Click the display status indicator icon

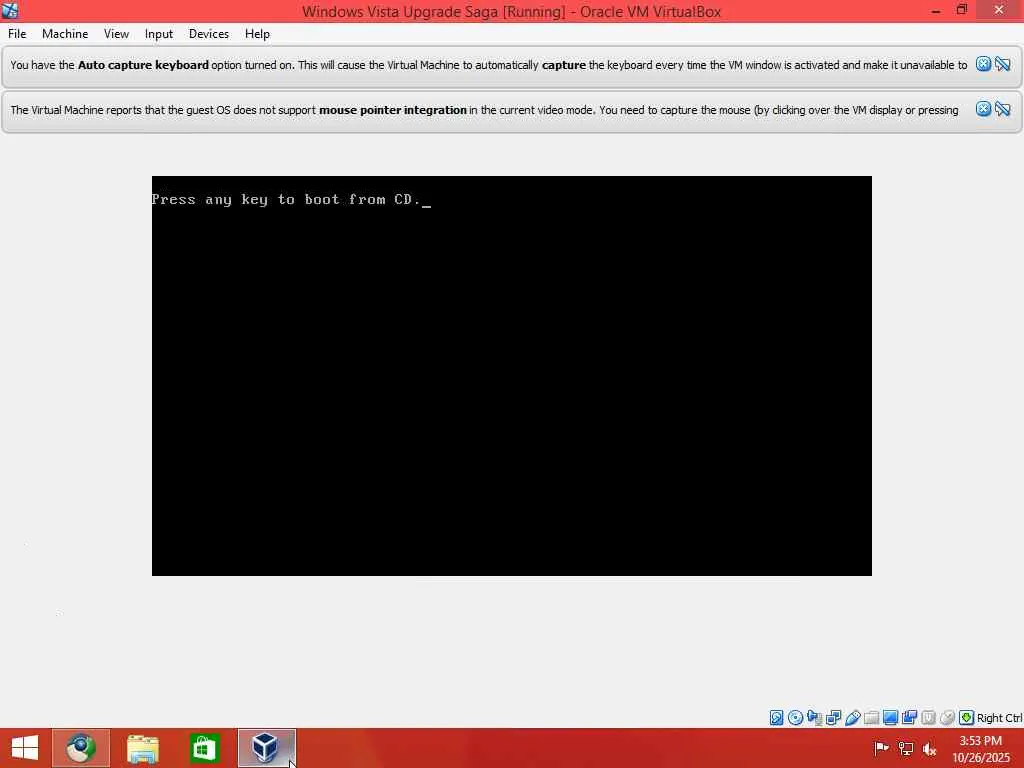pos(890,718)
